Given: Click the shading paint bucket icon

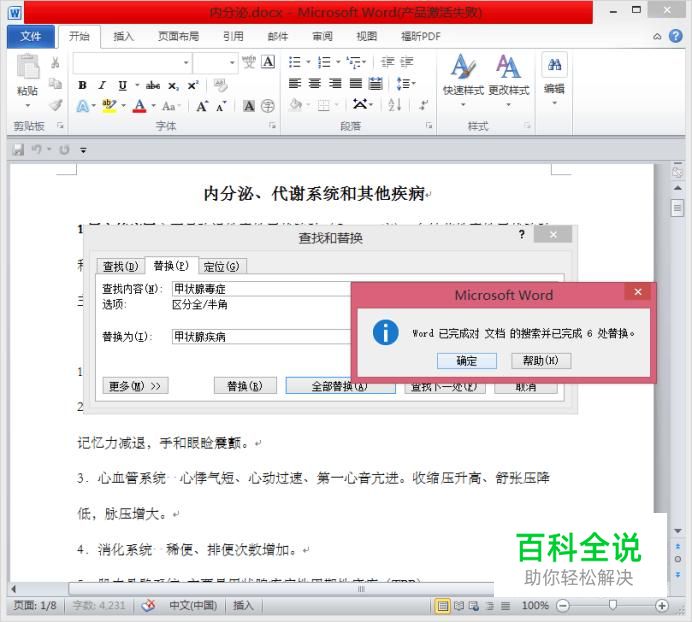Looking at the screenshot, I should click(x=296, y=105).
